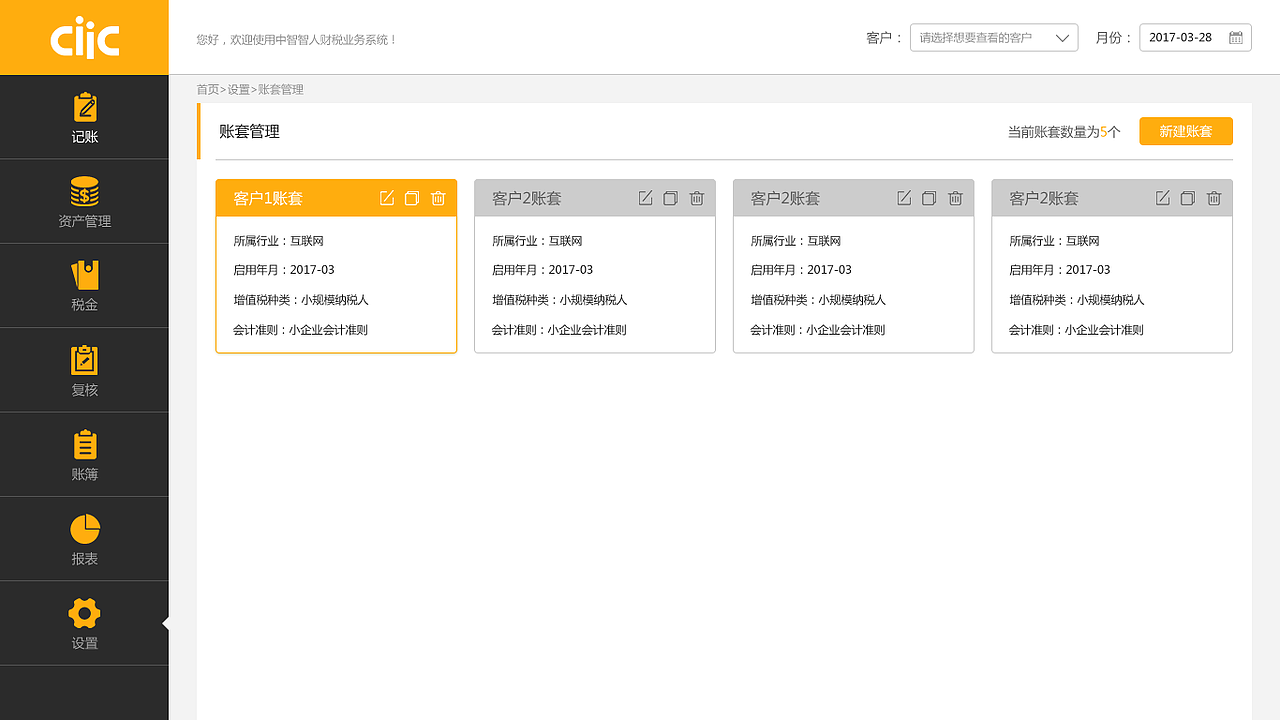Copy the 客户1账套 account set
The image size is (1280, 720).
(412, 198)
